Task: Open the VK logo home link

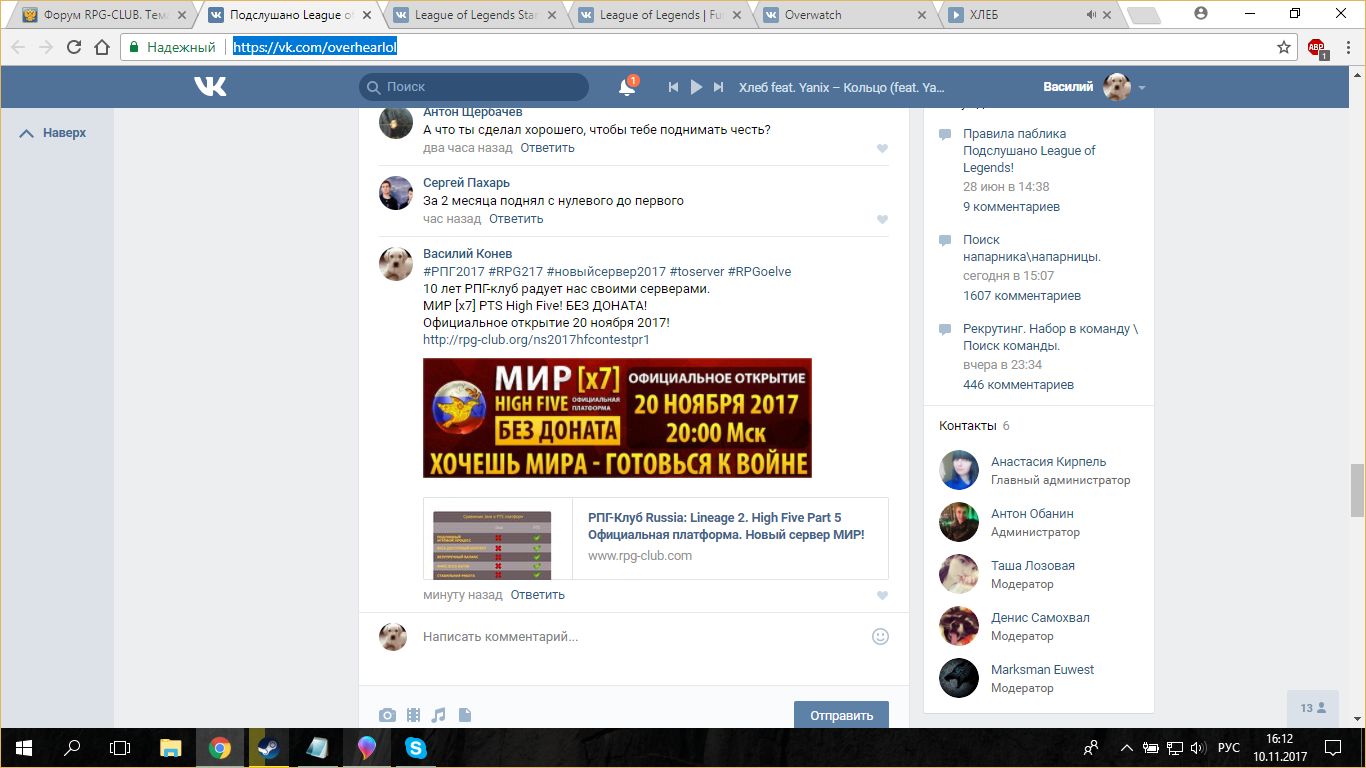Action: click(210, 87)
